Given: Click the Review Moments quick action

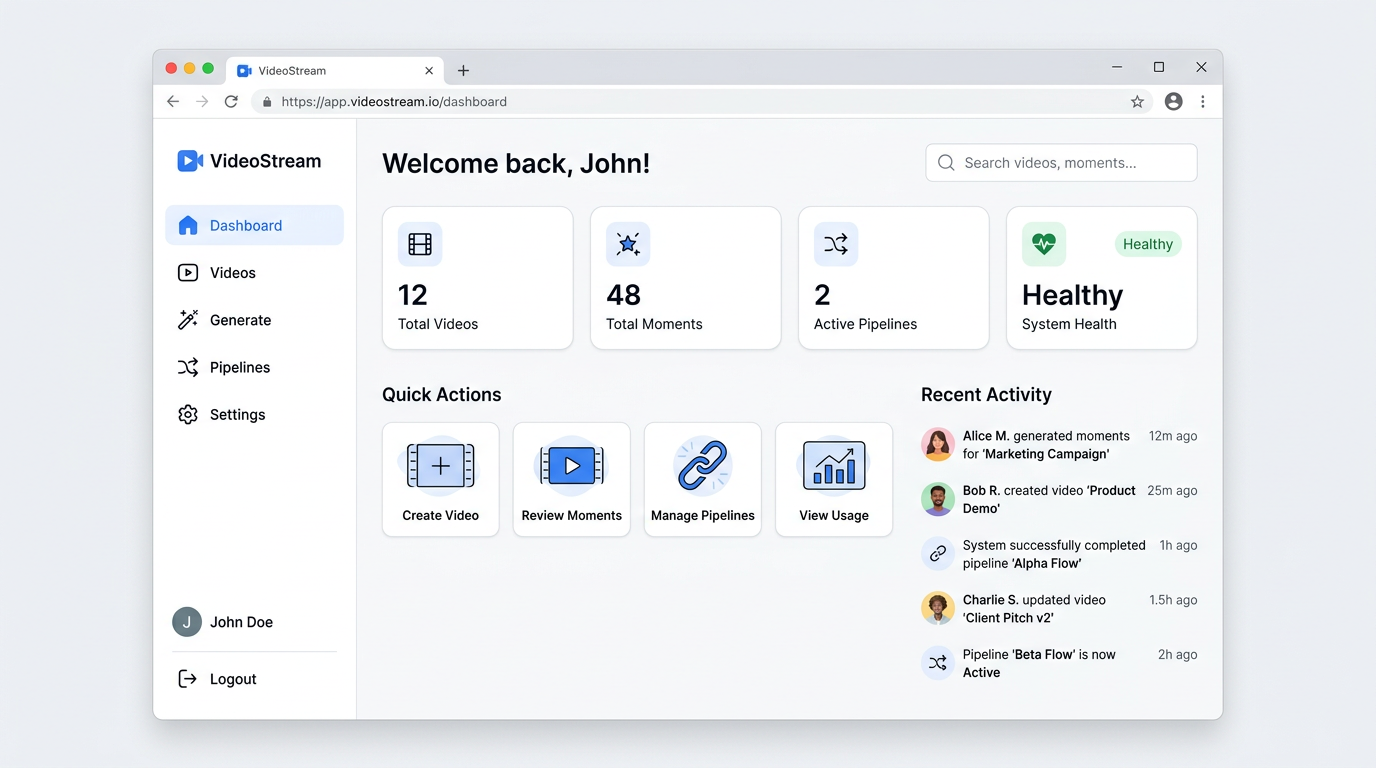Looking at the screenshot, I should pos(571,479).
